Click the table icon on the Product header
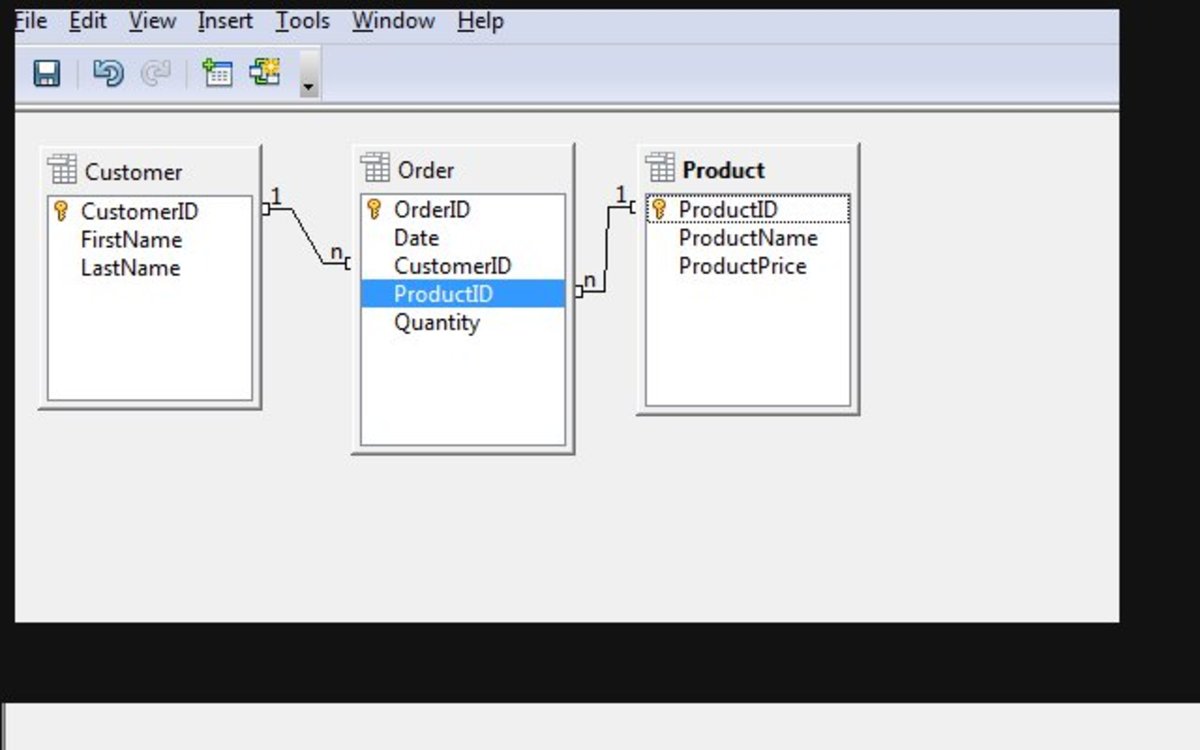The width and height of the screenshot is (1200, 750). [660, 169]
